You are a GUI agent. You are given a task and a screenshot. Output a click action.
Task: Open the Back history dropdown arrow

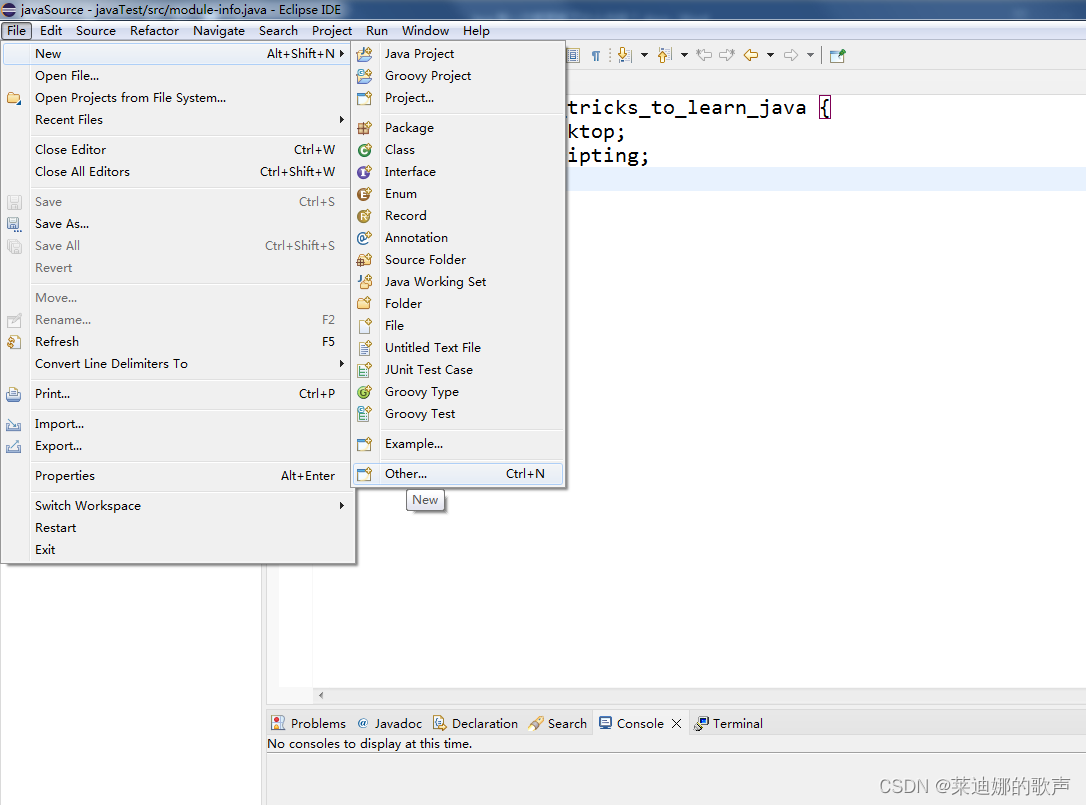point(770,55)
